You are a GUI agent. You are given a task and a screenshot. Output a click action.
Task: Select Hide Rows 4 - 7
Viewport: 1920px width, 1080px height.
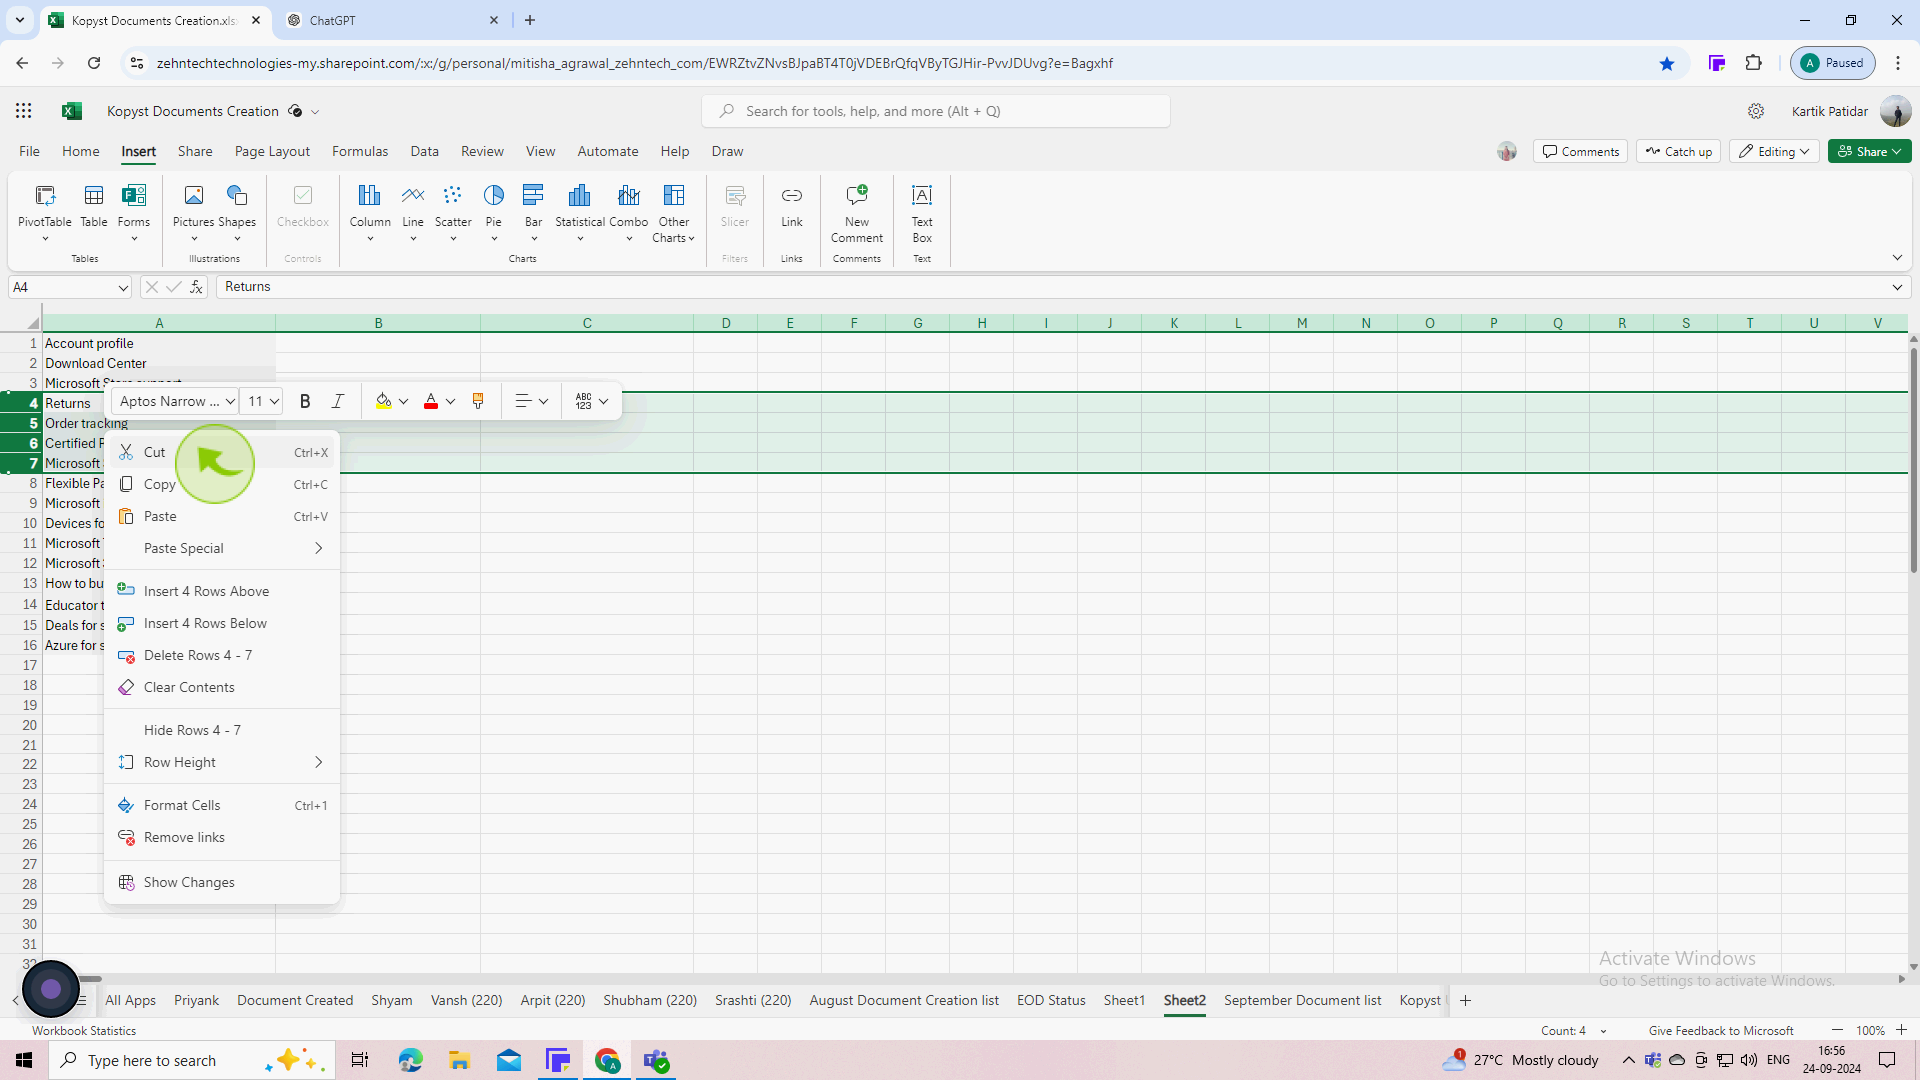point(221,730)
